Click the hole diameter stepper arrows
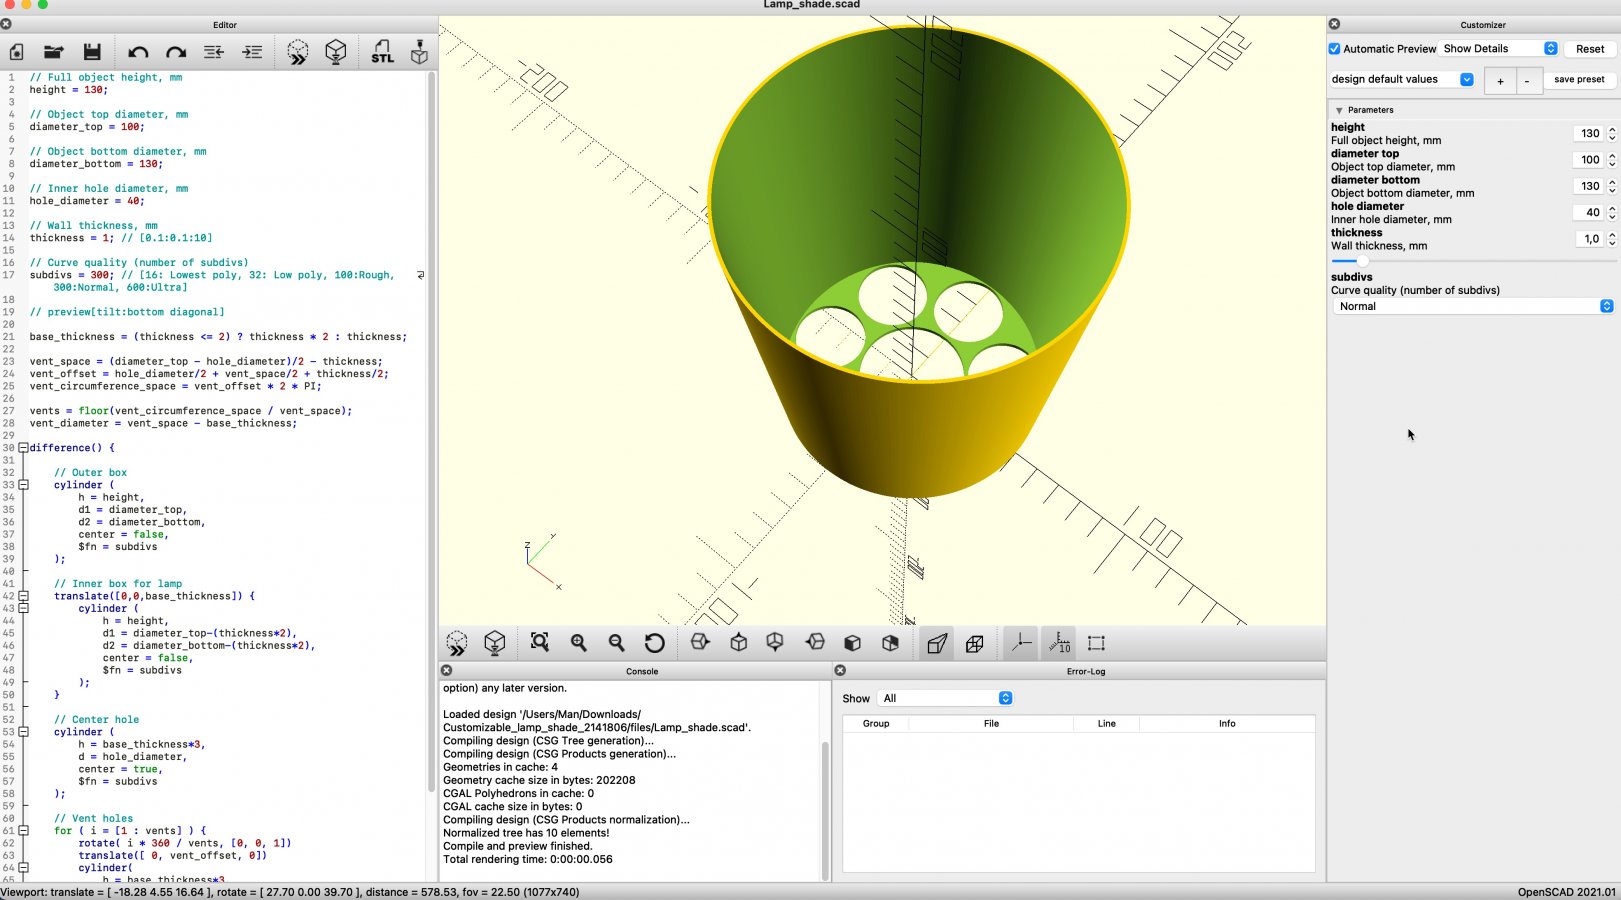 [x=1612, y=212]
